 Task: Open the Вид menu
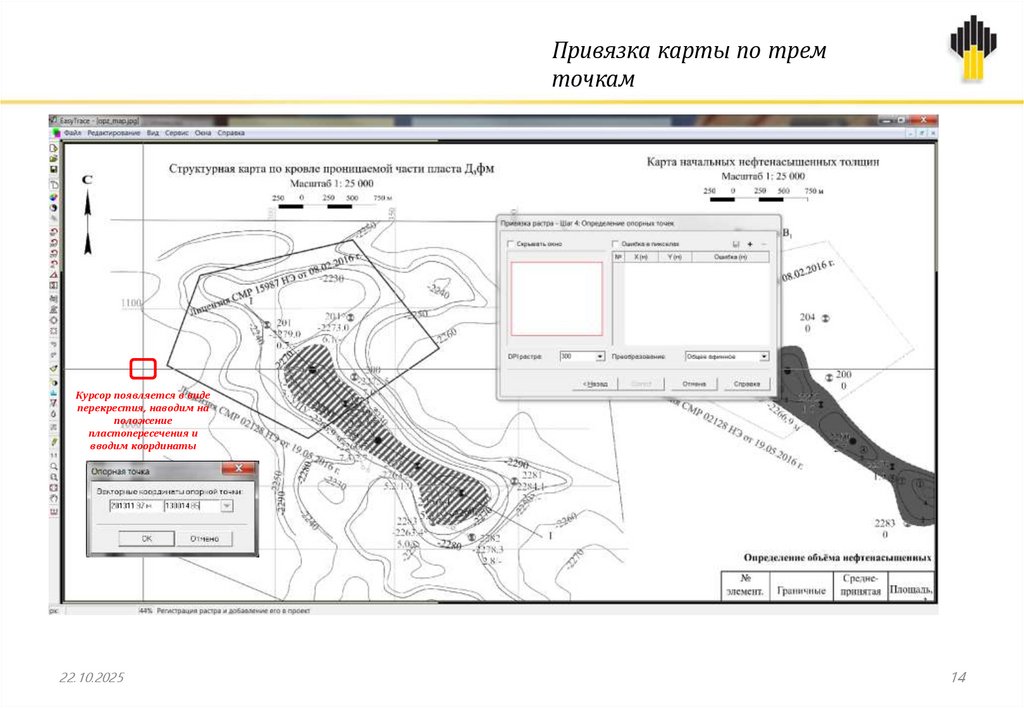tap(153, 133)
